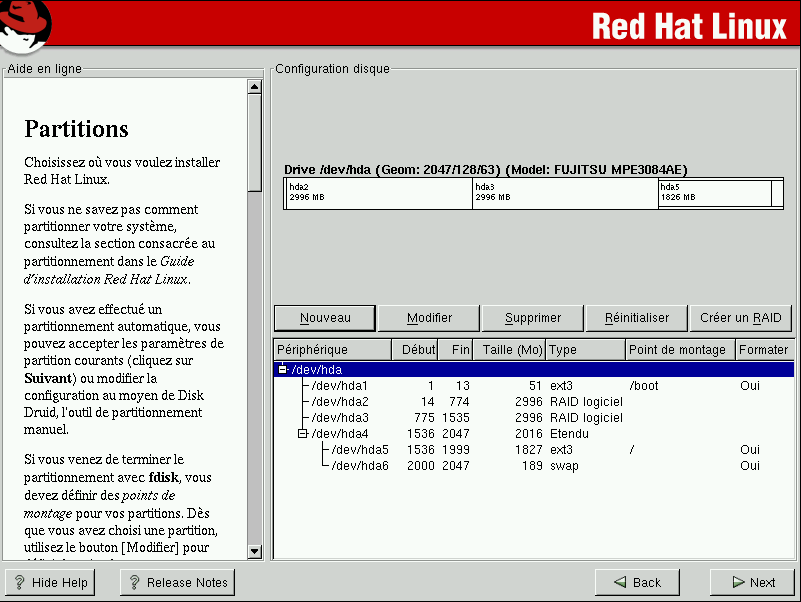Click the help panel scroll down arrow
This screenshot has width=801, height=602.
point(254,551)
